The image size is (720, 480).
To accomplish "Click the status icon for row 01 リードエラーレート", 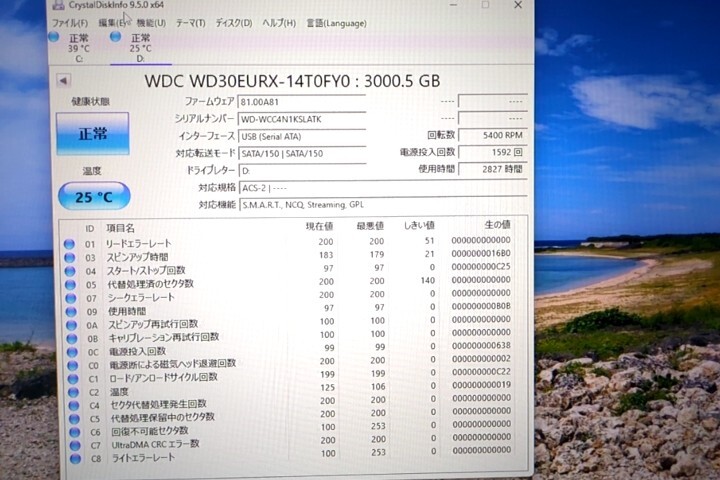I will (x=69, y=244).
